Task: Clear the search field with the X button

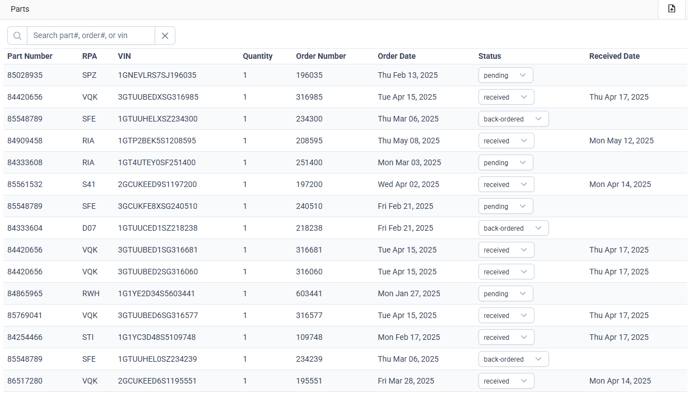Action: 165,36
